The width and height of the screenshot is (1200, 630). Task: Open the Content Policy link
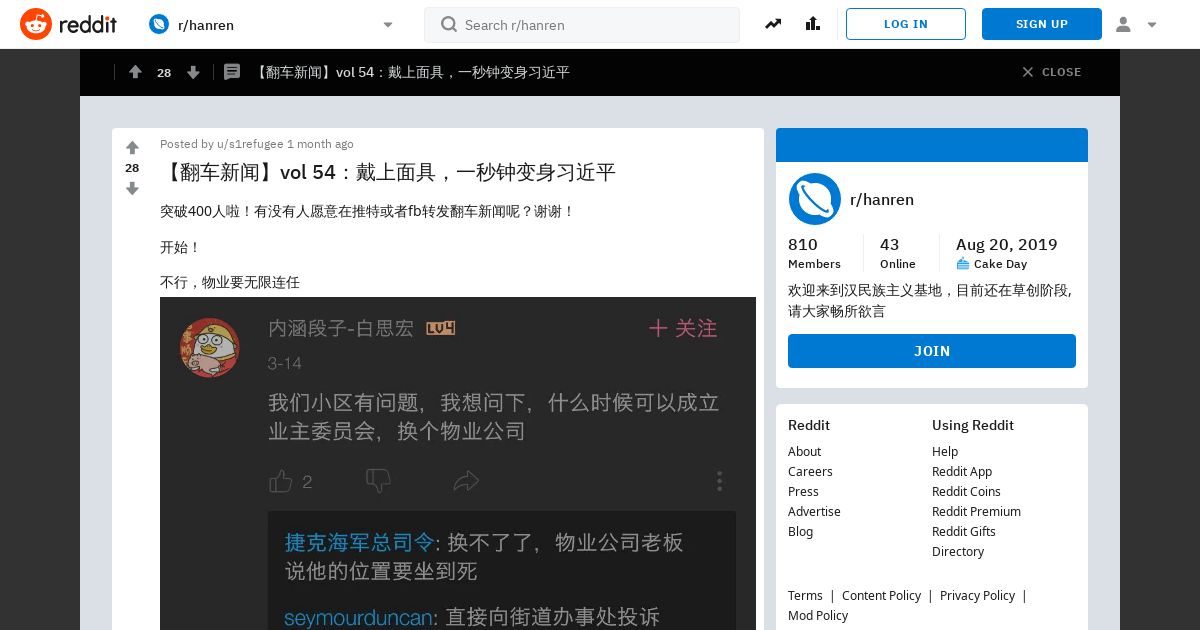coord(881,595)
